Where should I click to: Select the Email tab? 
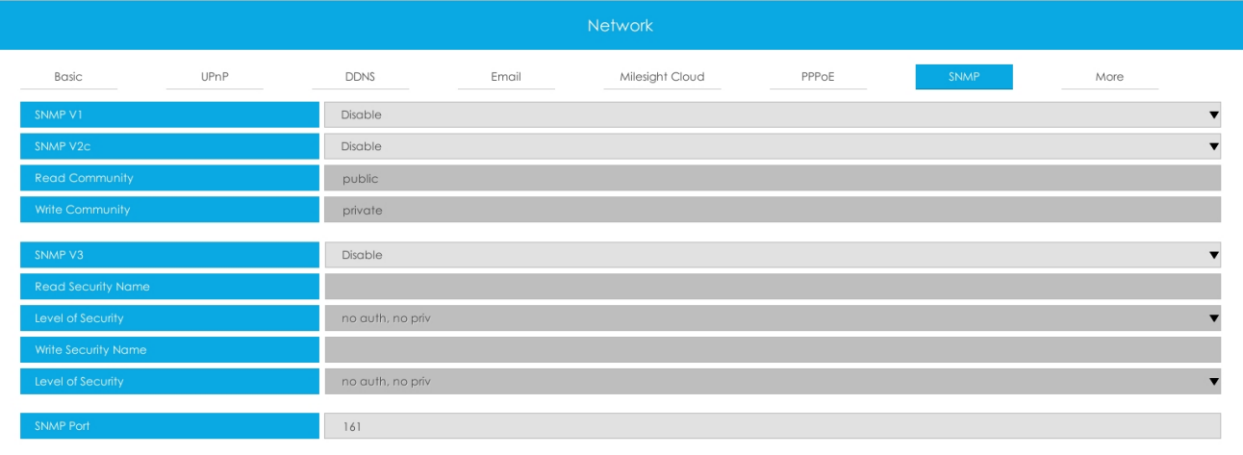(506, 77)
